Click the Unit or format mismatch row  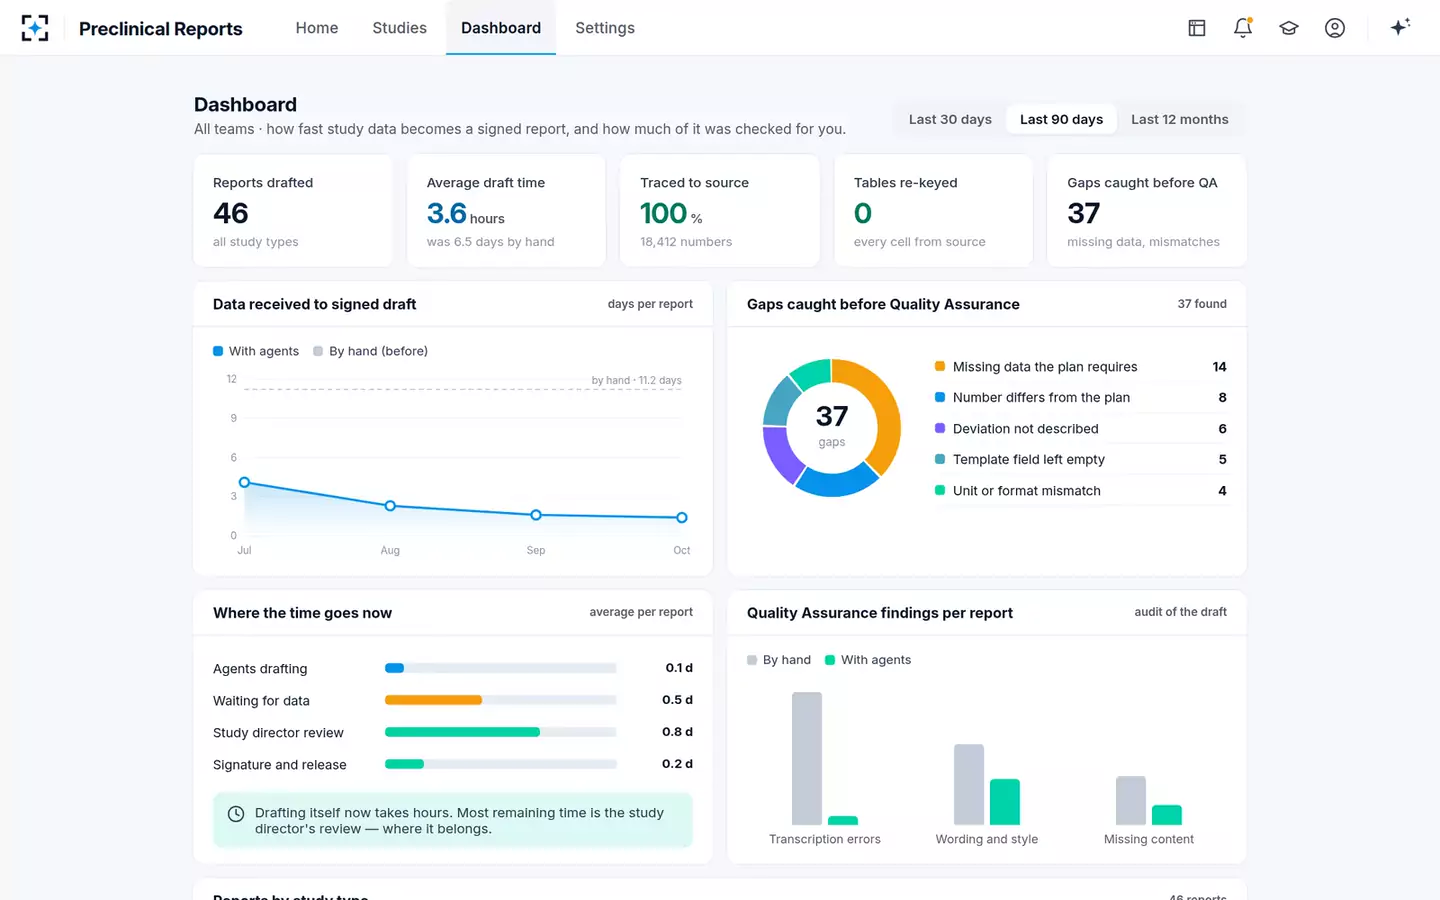(1080, 491)
